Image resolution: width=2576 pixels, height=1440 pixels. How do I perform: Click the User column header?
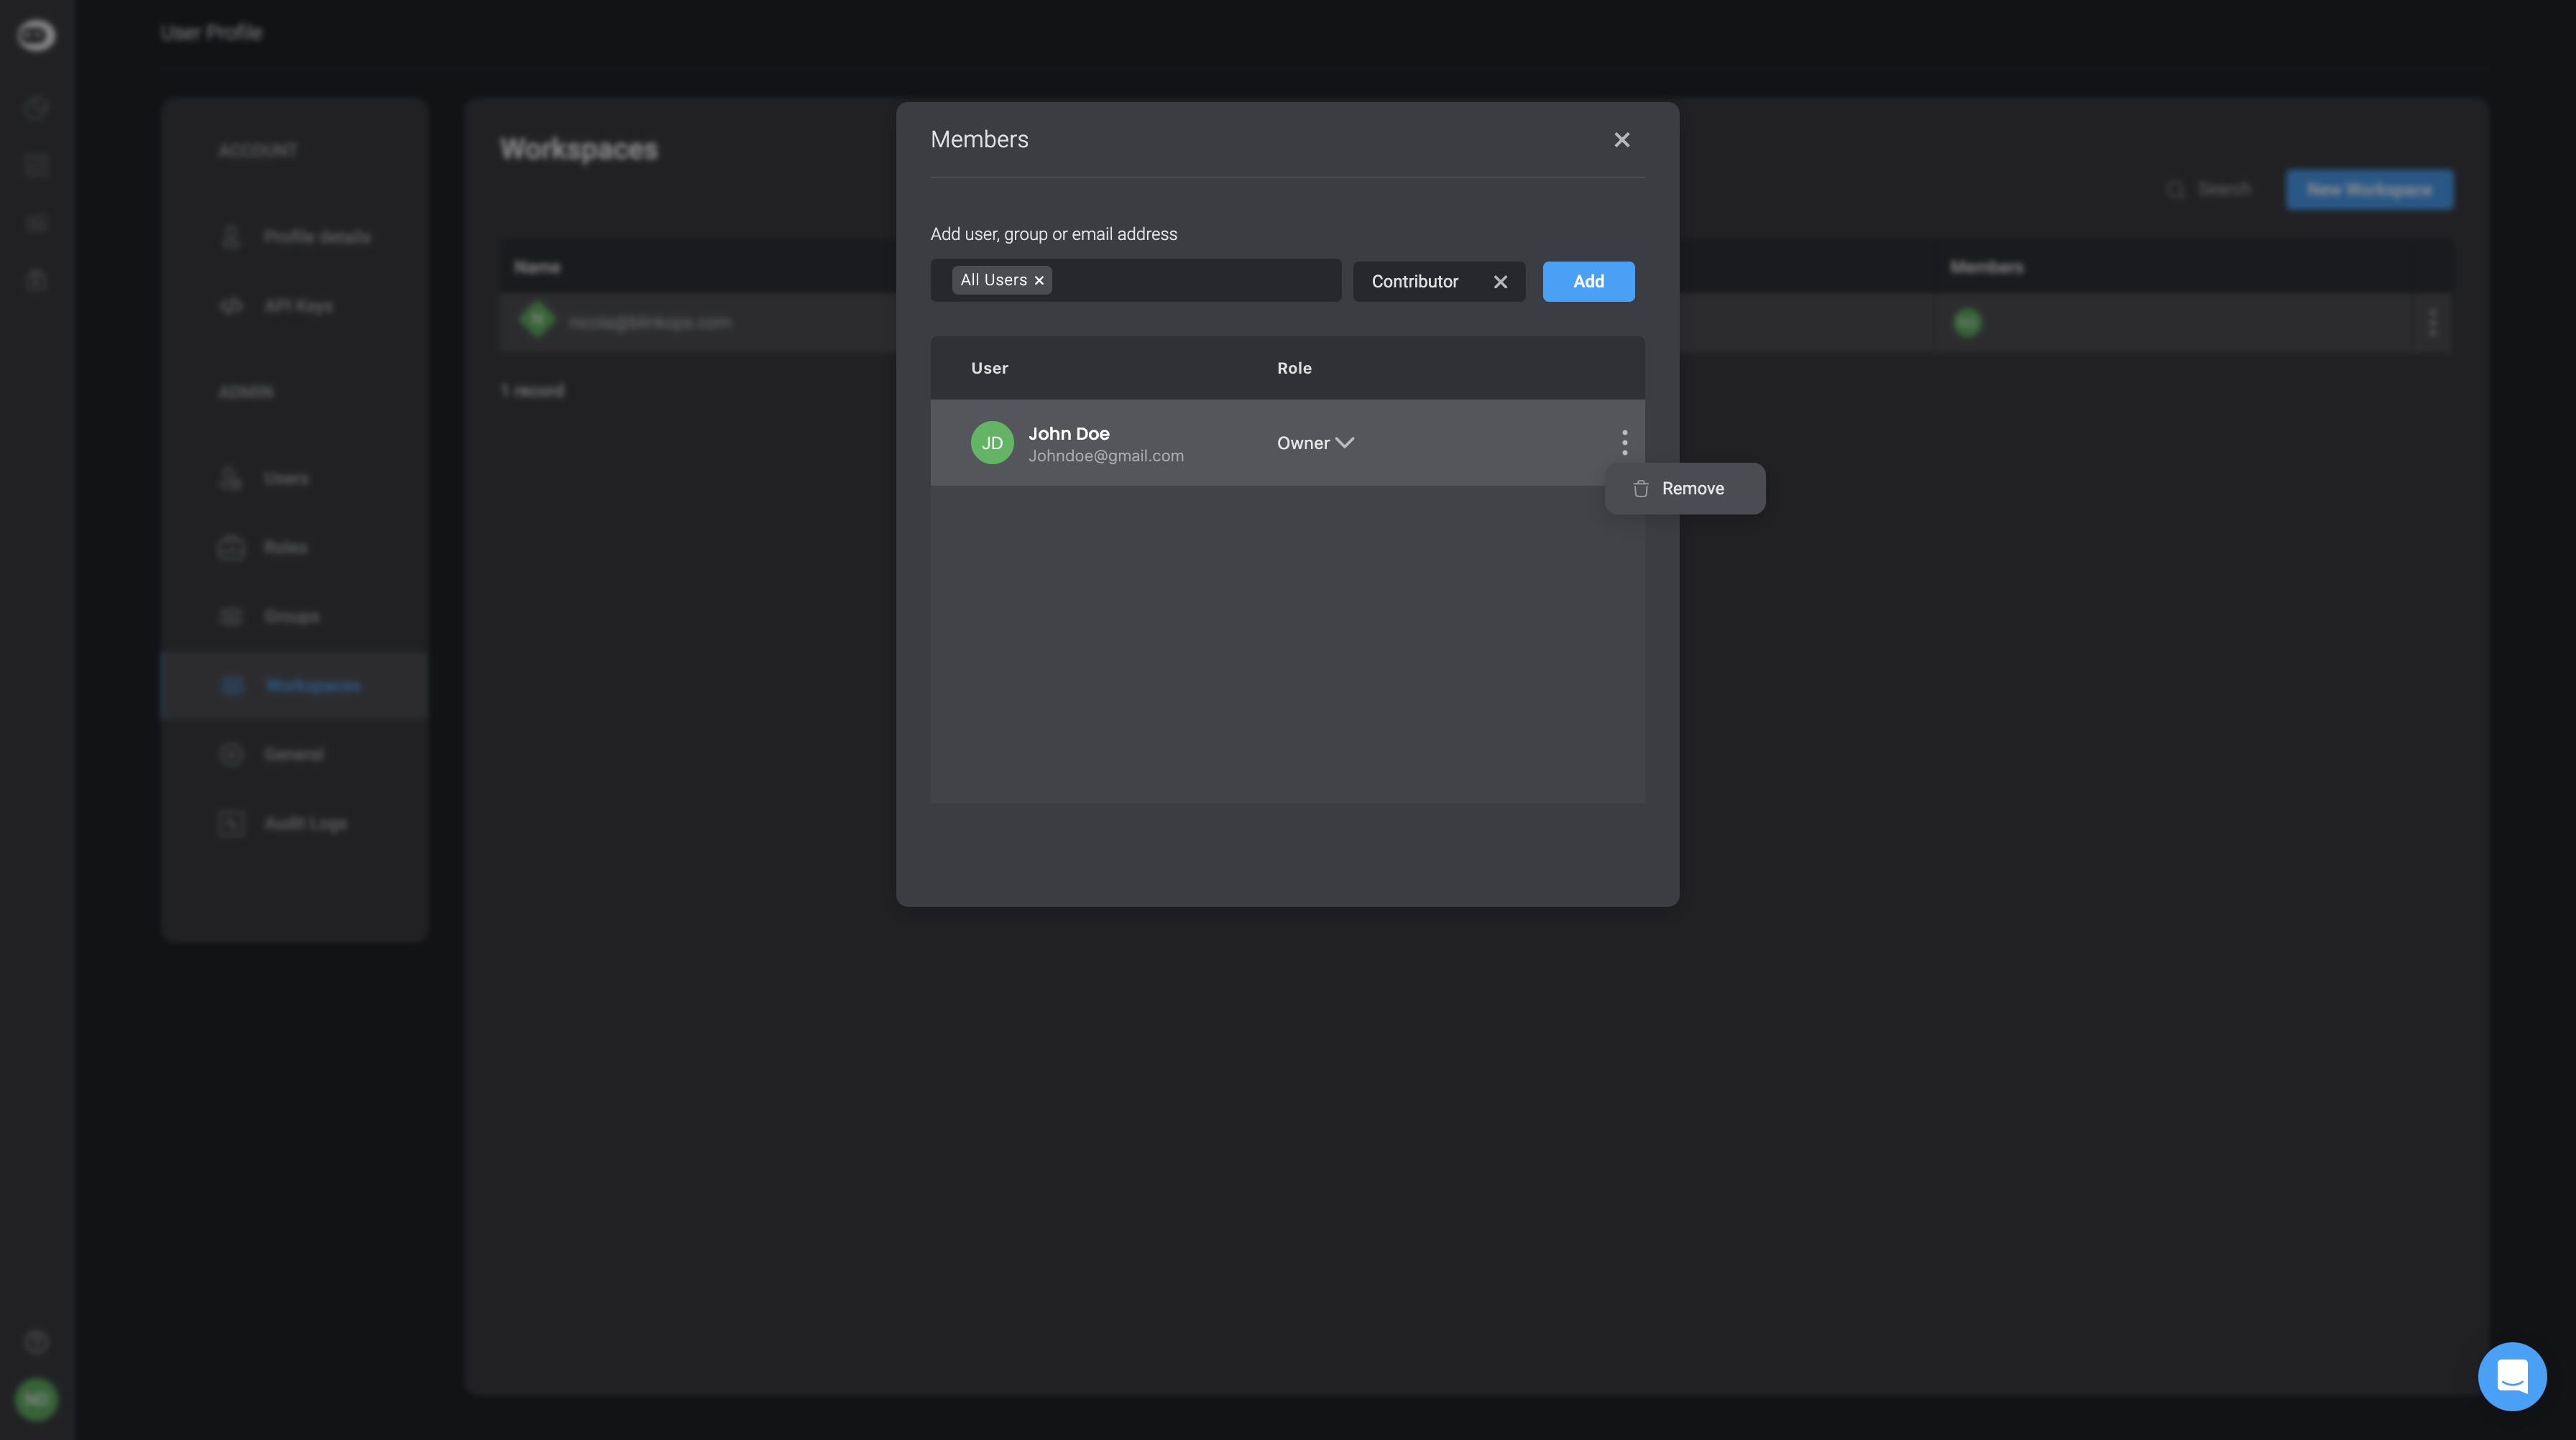(989, 368)
